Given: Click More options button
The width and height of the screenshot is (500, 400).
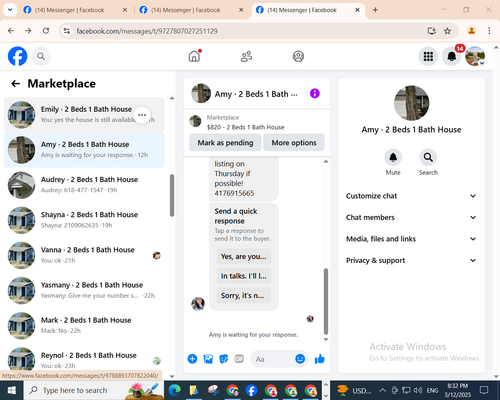Looking at the screenshot, I should click(294, 143).
